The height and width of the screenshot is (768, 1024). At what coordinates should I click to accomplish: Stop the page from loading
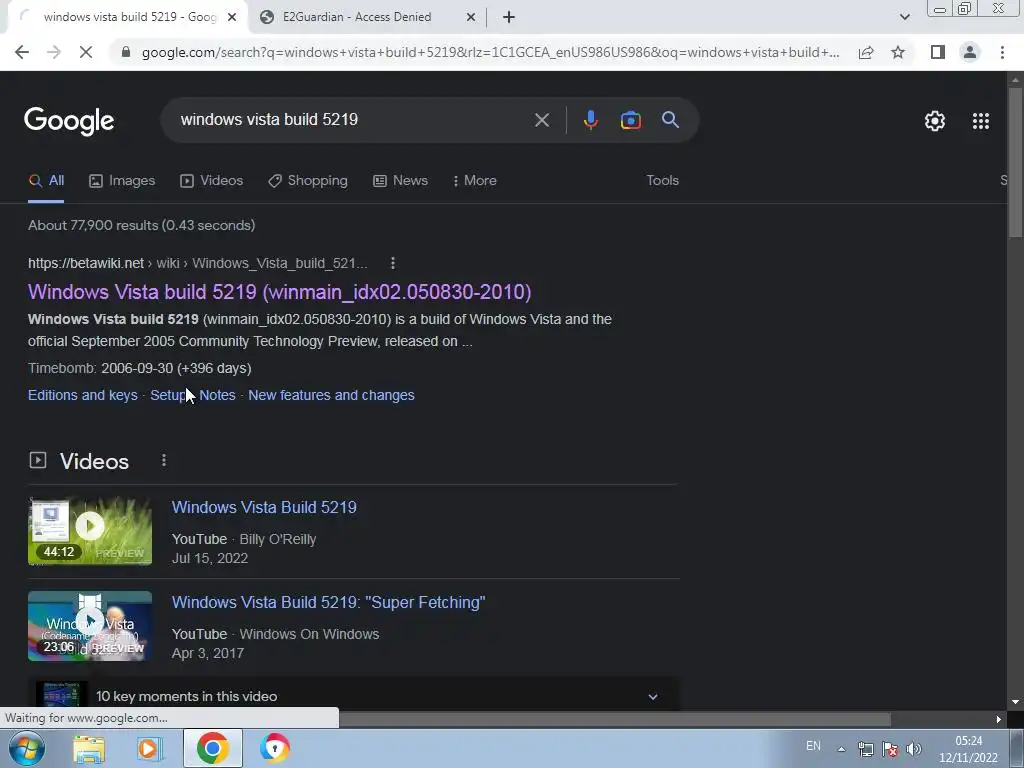(86, 52)
